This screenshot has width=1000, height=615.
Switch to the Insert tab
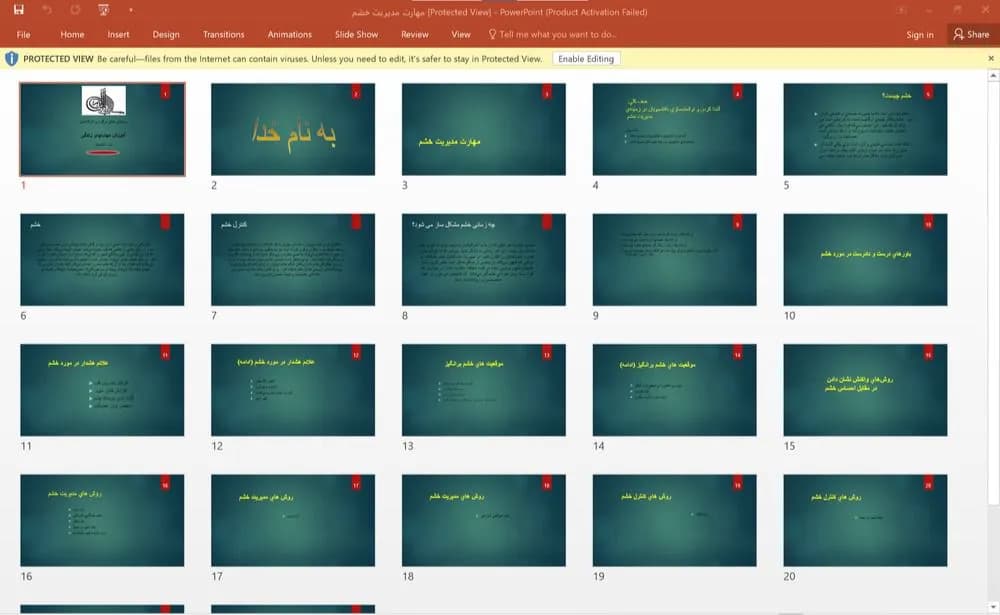pos(118,34)
